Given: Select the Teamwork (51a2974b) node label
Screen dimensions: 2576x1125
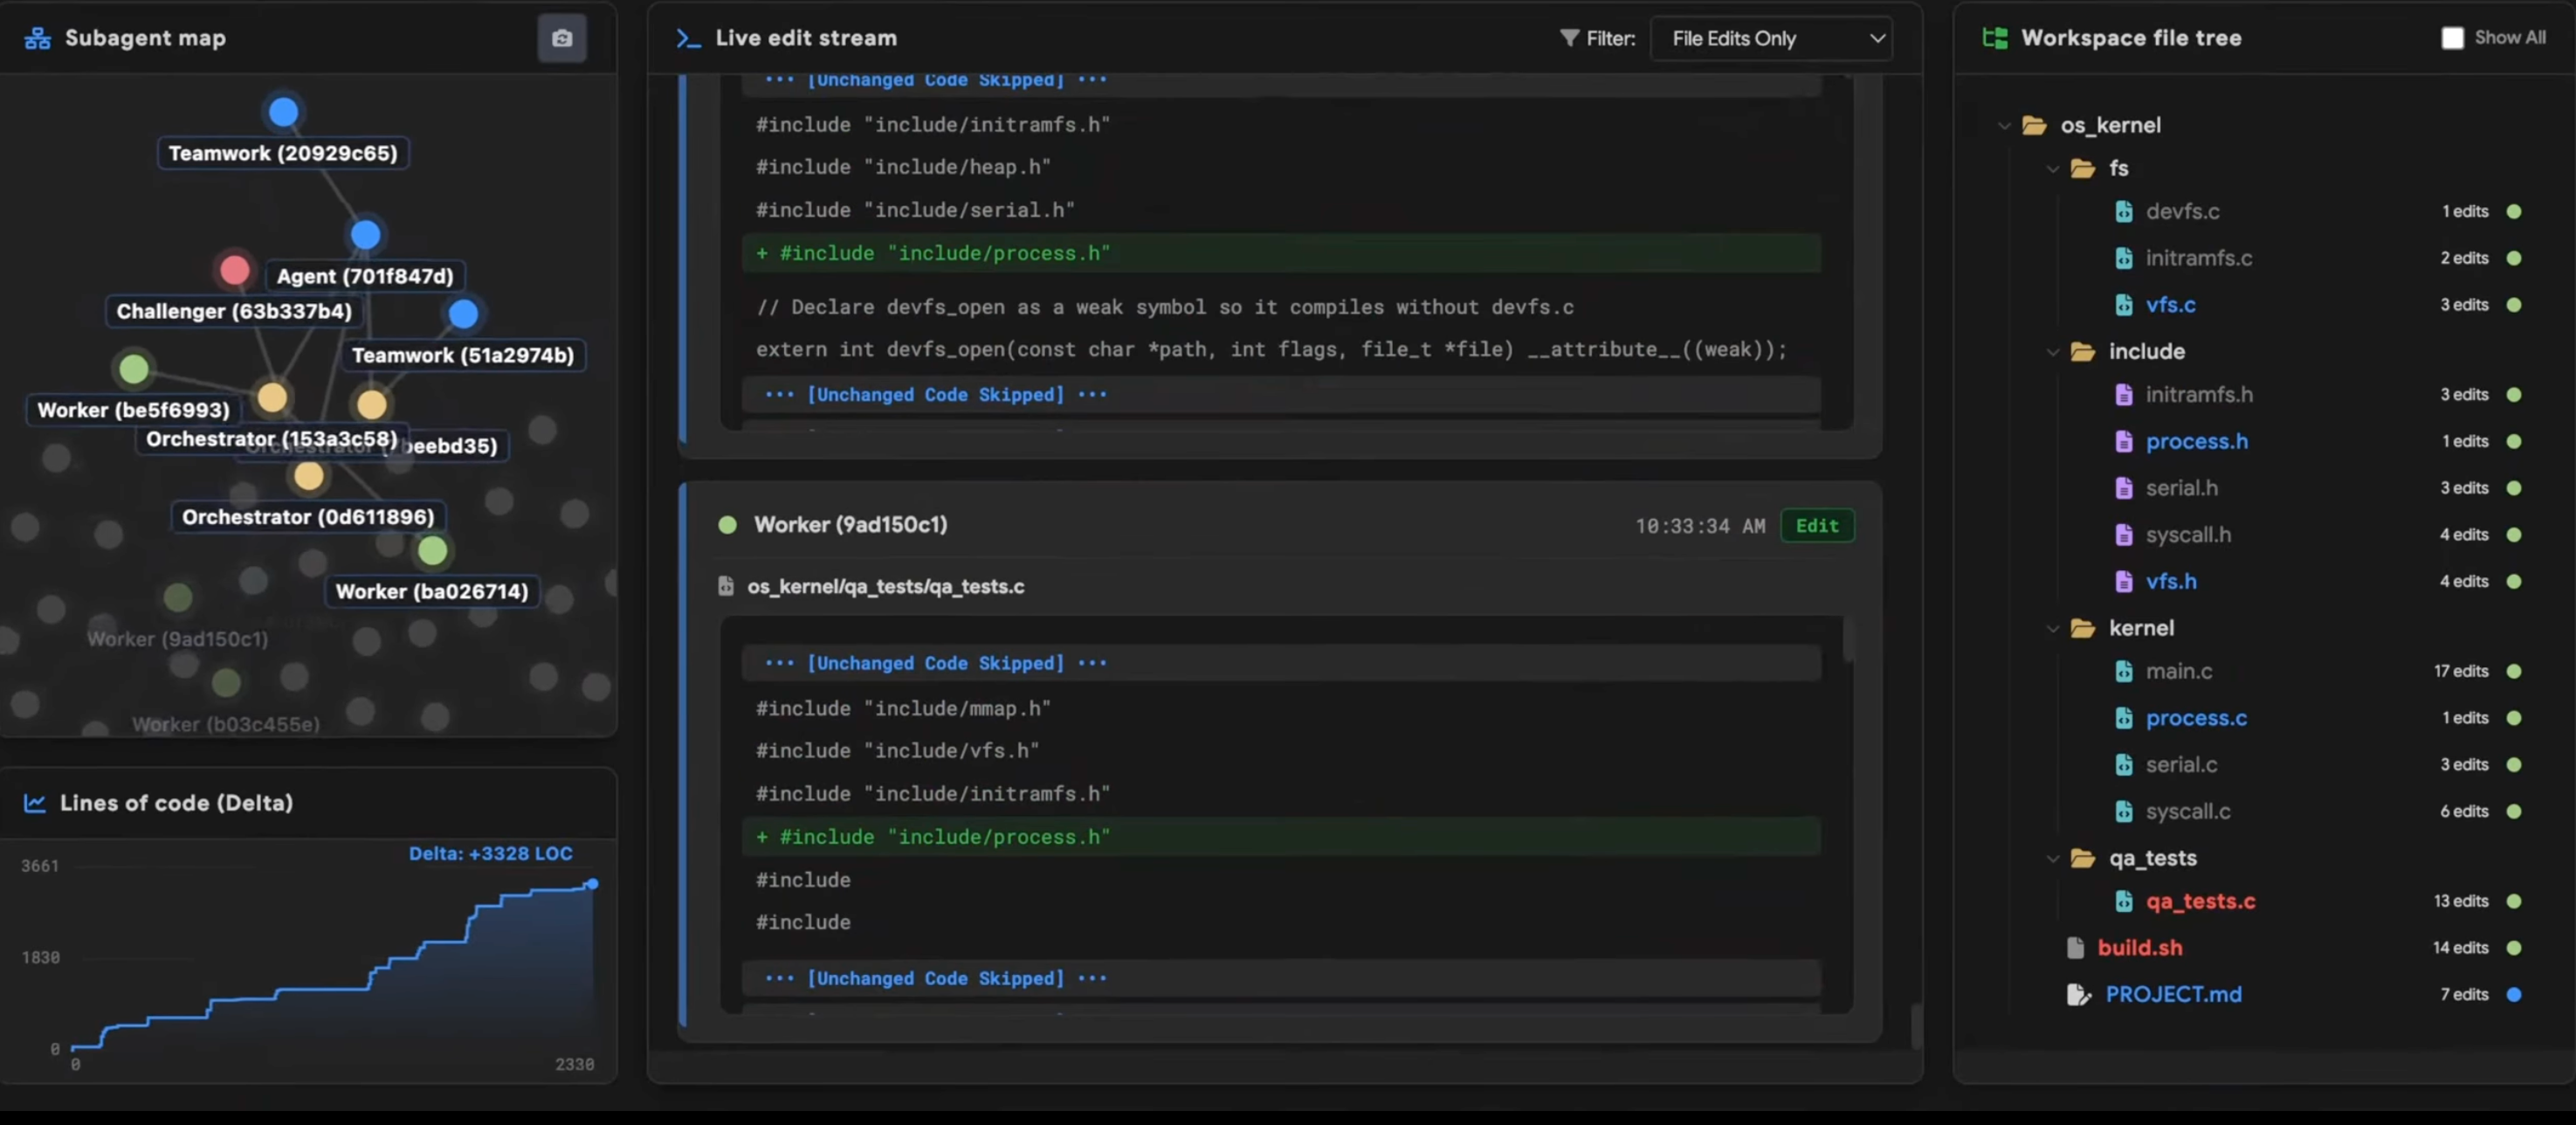Looking at the screenshot, I should (463, 355).
